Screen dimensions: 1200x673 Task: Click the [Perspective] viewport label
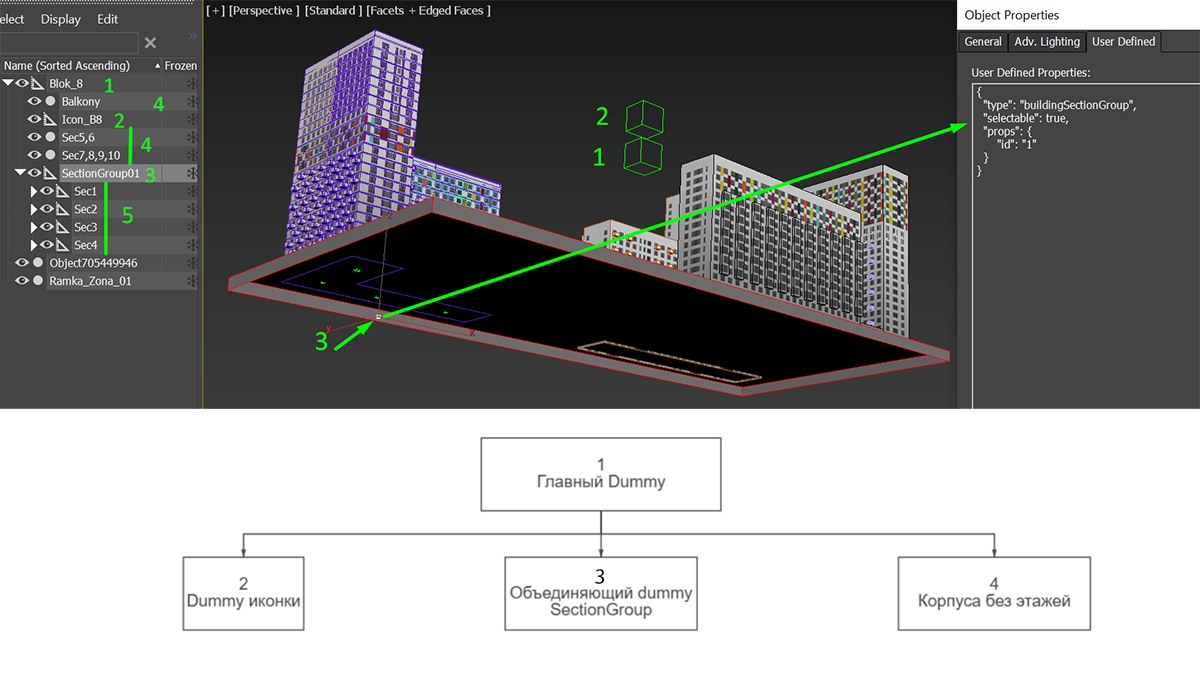(264, 10)
